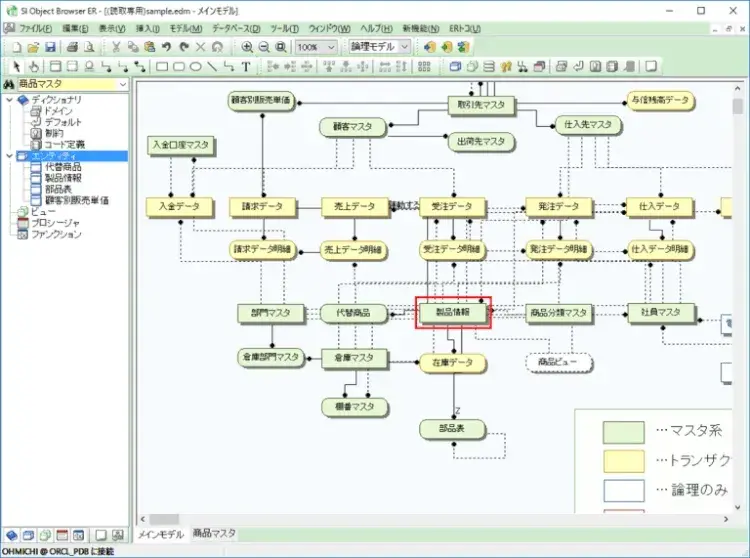This screenshot has height=558, width=750.
Task: Click the Zoom In magnifier icon
Action: [247, 47]
